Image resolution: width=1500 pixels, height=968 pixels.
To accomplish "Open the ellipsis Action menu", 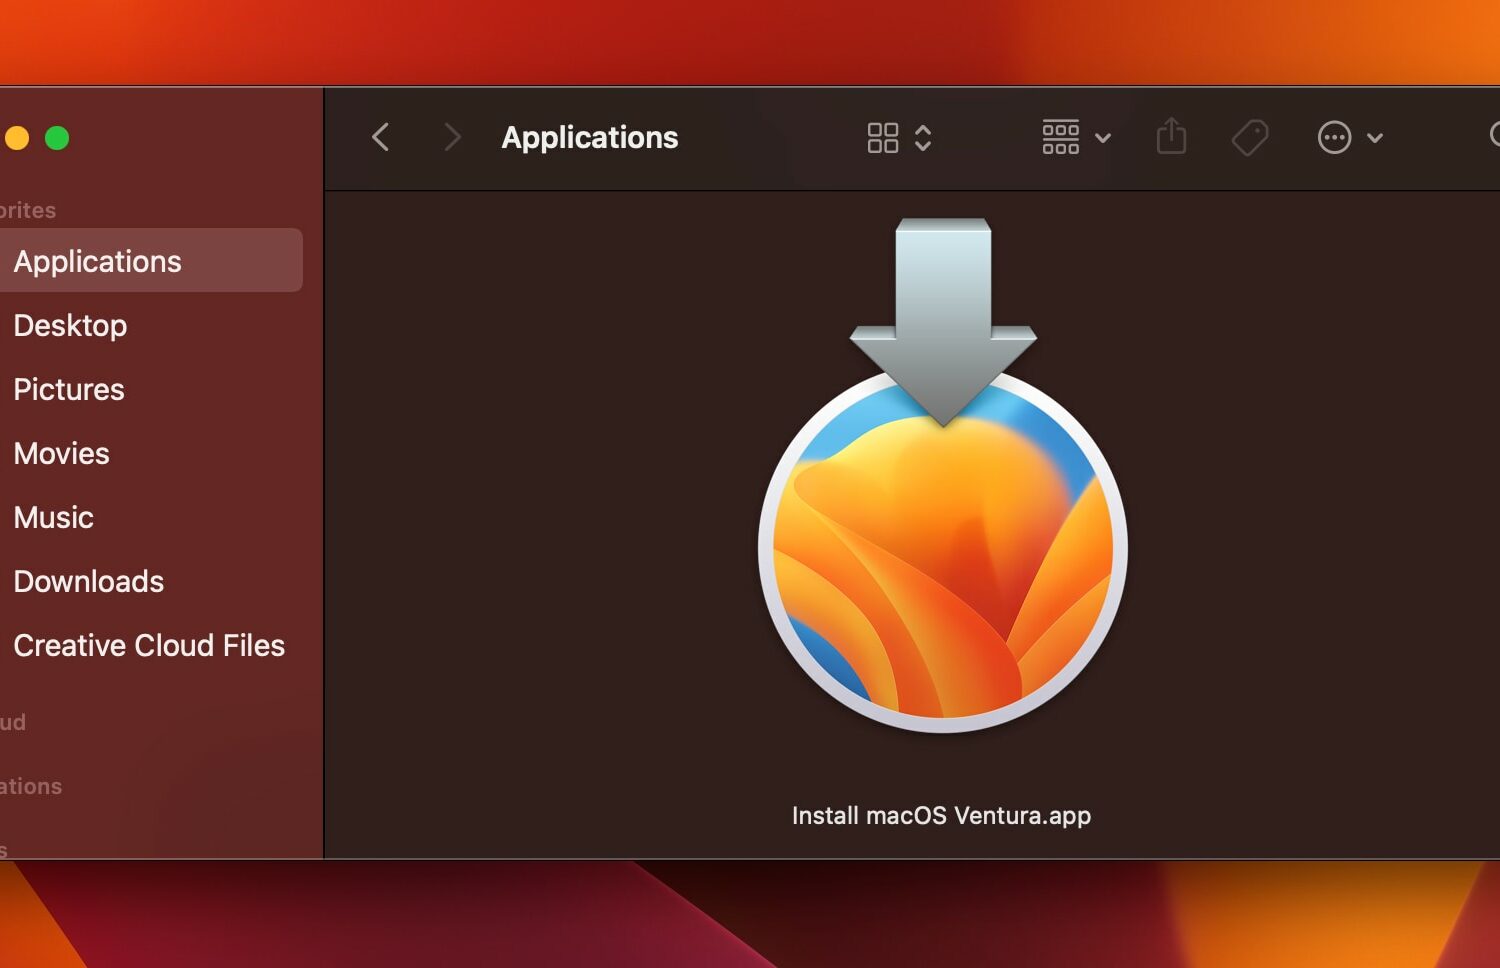I will [x=1334, y=138].
